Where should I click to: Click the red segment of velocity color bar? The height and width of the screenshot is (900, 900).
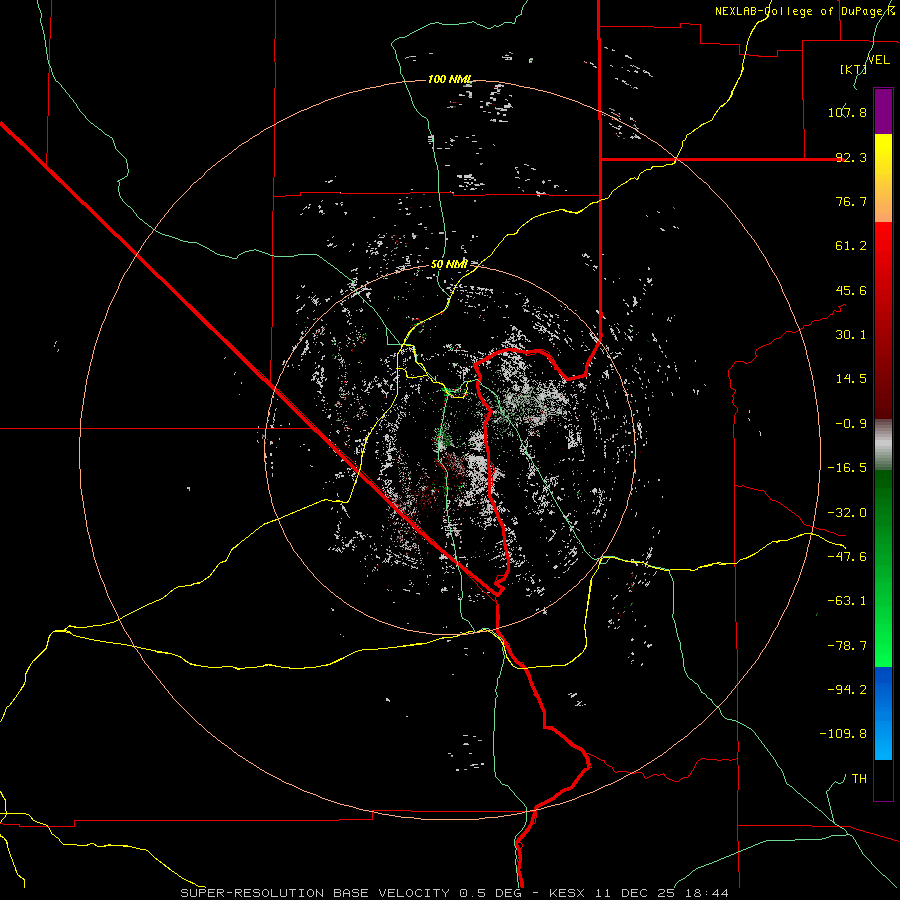click(883, 320)
